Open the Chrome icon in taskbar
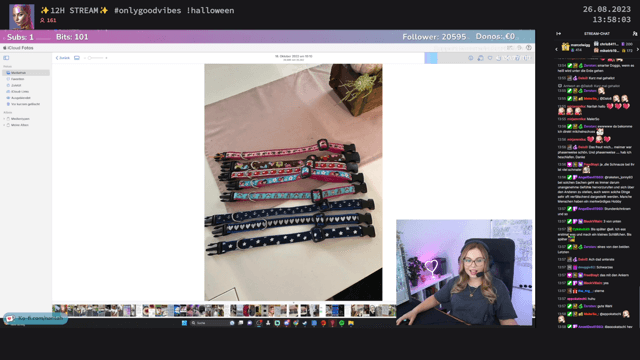 click(x=296, y=323)
